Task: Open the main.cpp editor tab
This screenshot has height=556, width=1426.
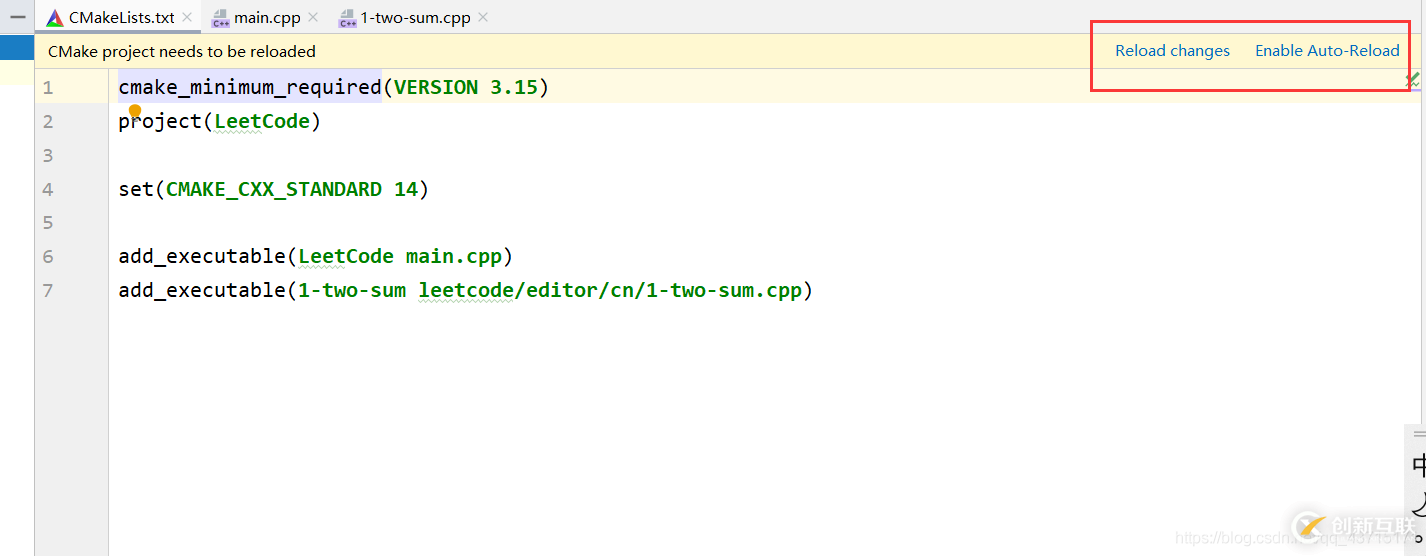Action: [267, 17]
